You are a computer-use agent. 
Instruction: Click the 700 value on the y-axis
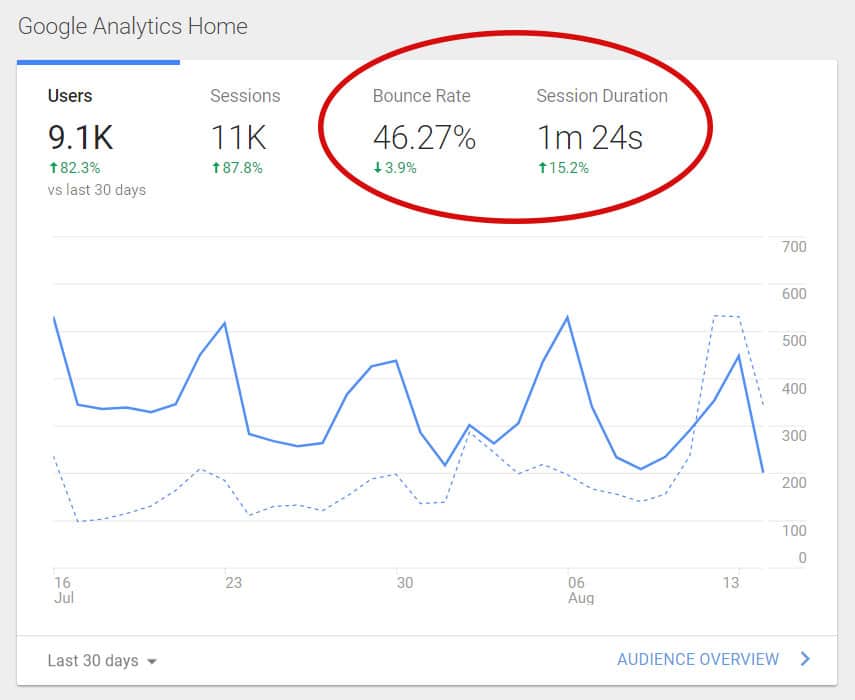[794, 247]
